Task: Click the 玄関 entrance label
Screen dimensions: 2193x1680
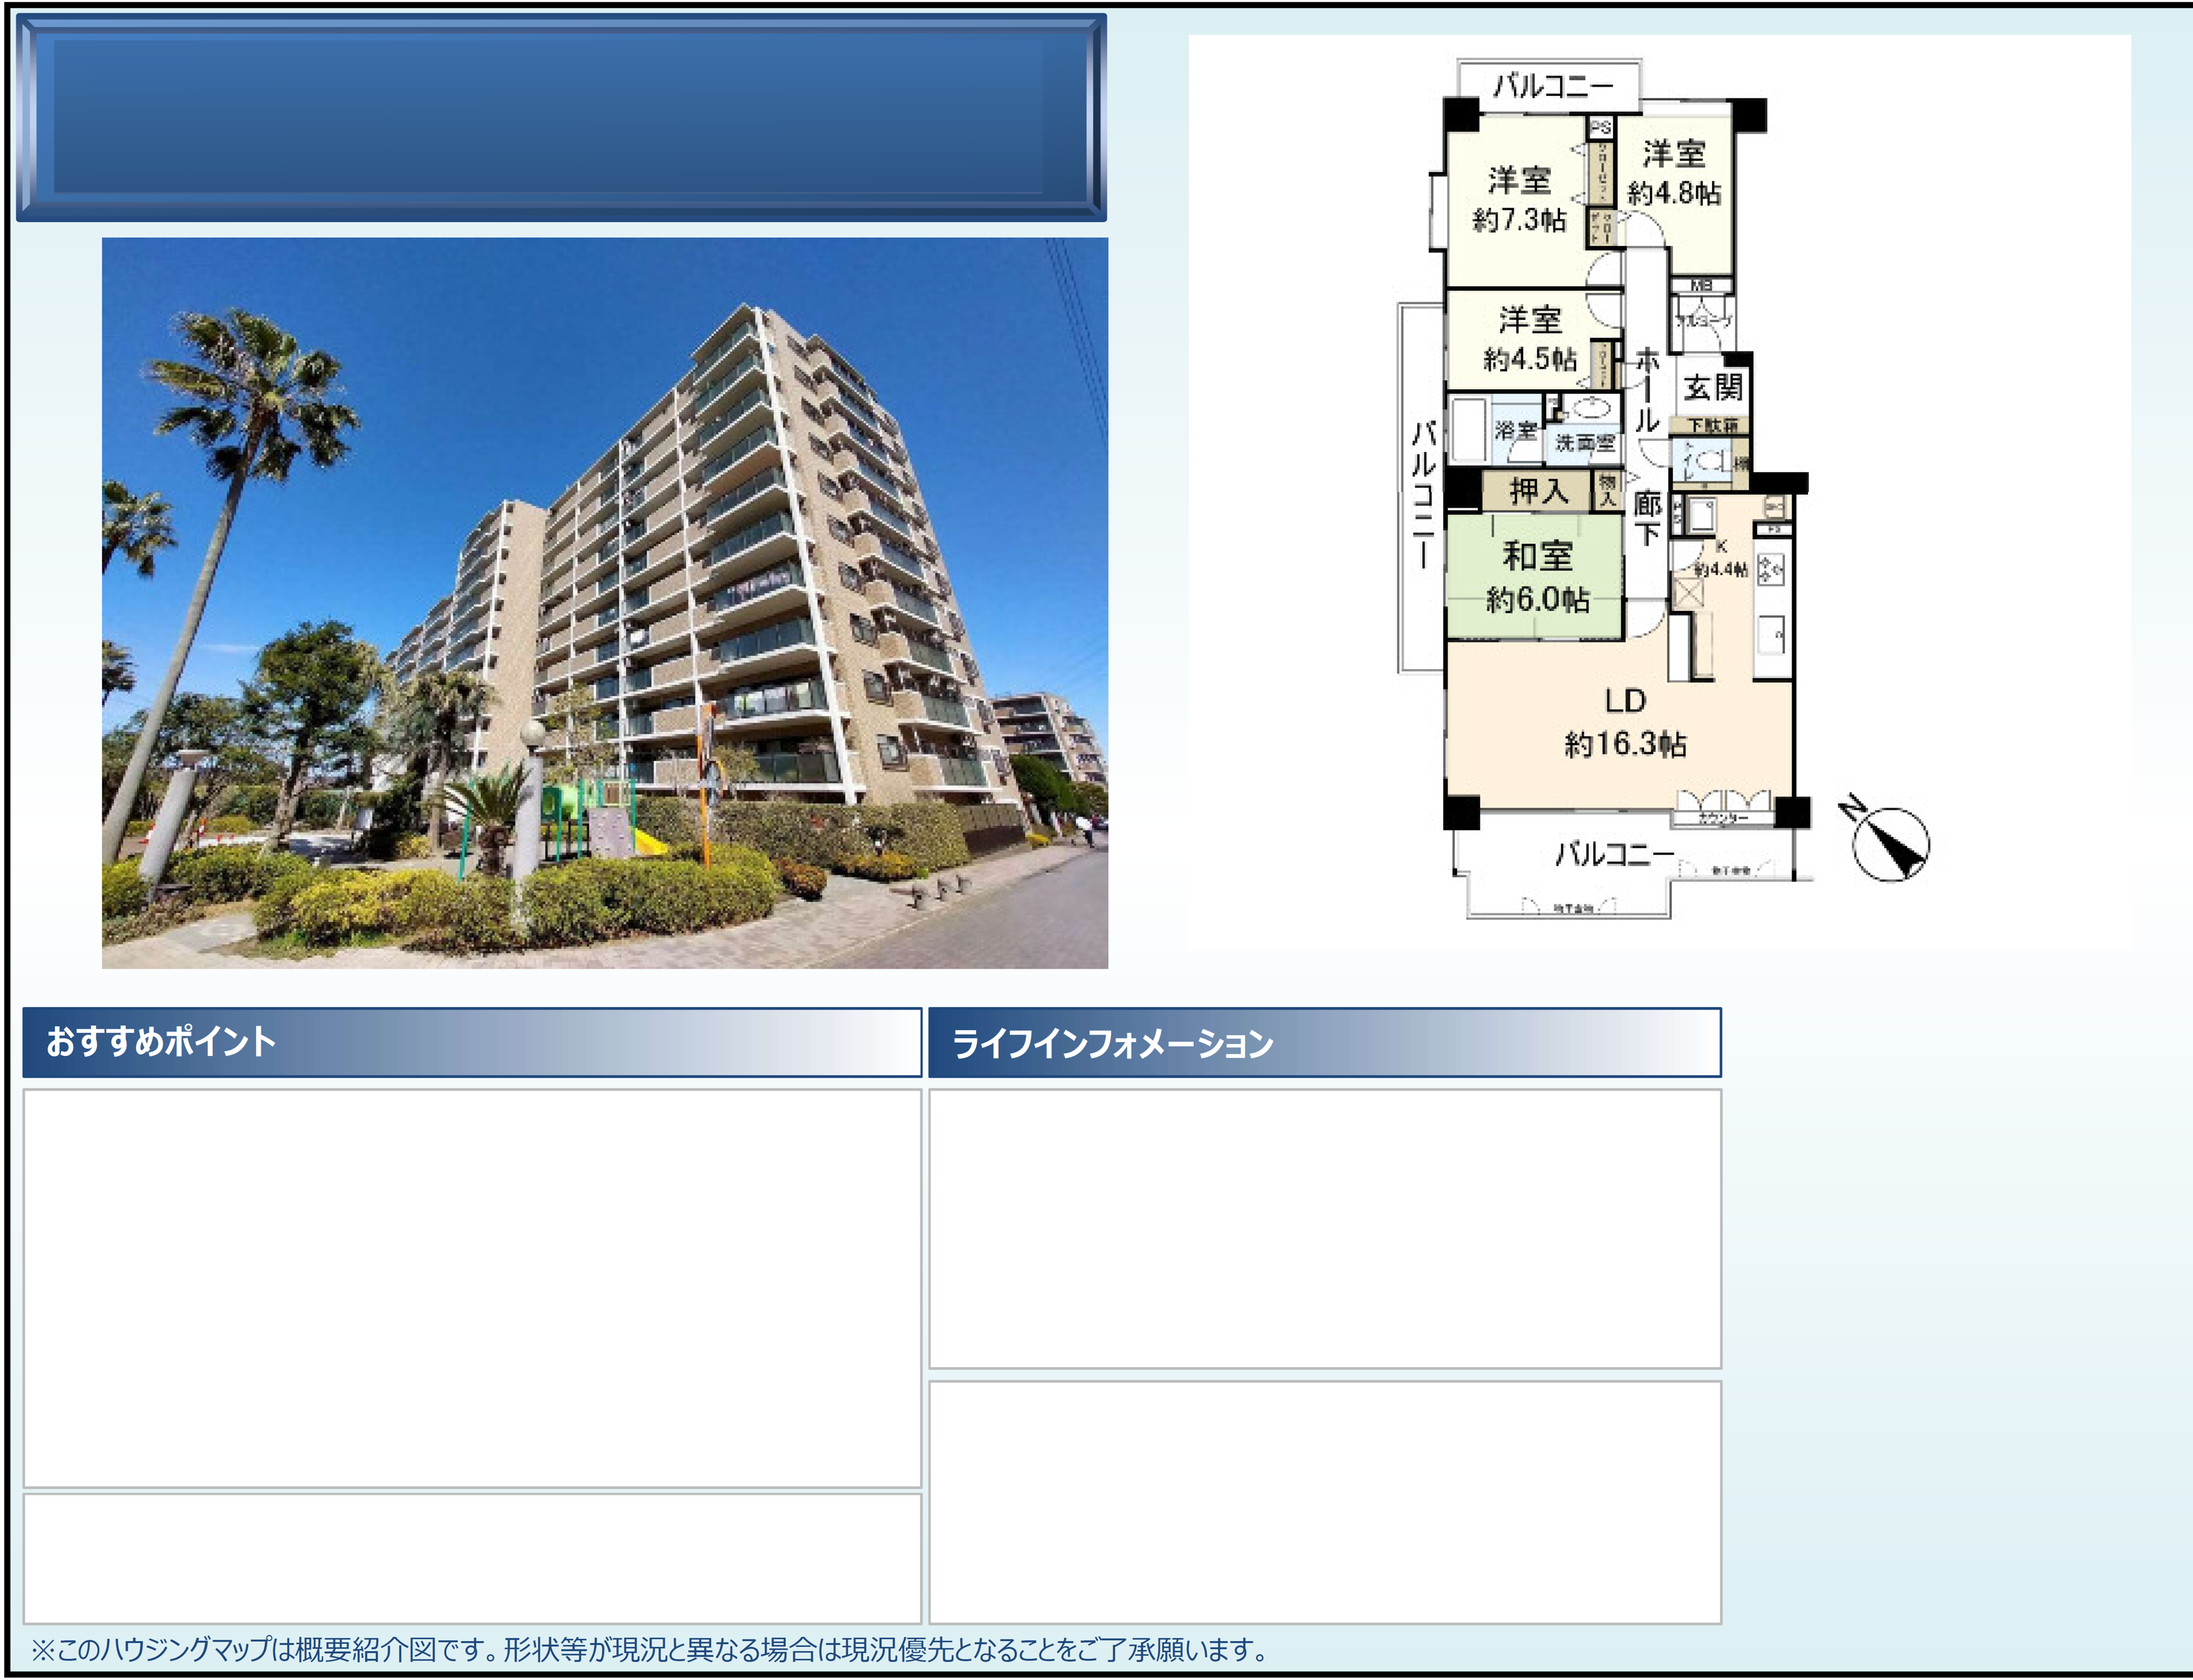Action: click(x=1712, y=387)
